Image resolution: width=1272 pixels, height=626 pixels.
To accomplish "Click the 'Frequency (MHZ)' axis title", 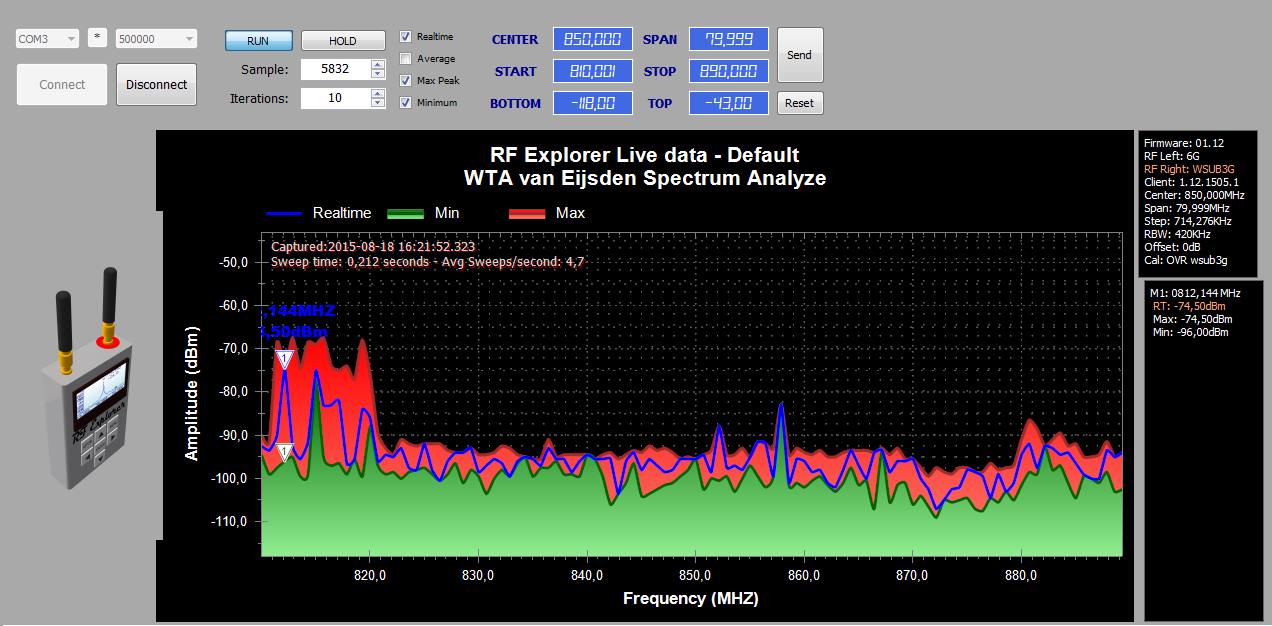I will point(691,598).
